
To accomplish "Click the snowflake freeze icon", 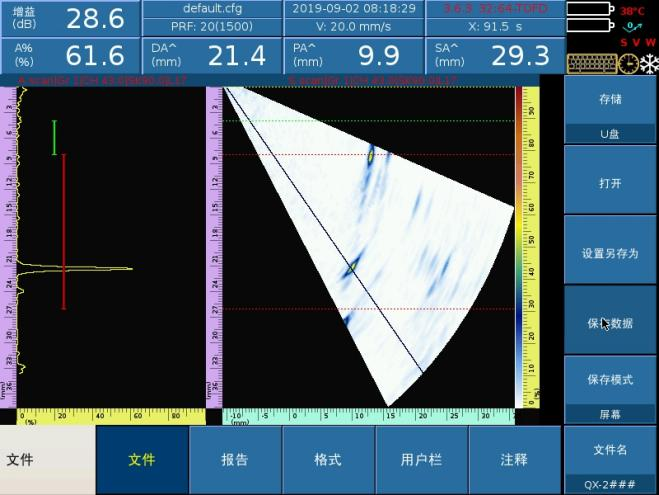I will tap(648, 63).
